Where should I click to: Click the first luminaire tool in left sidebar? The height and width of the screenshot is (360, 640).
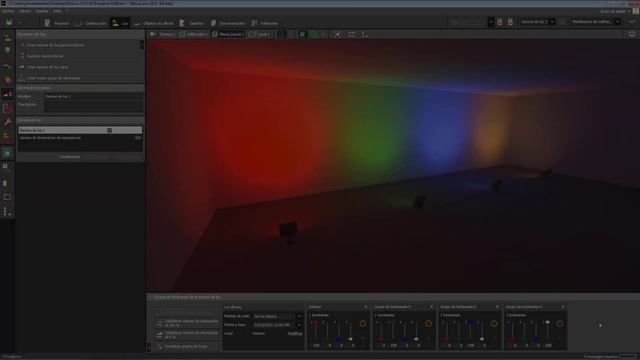coord(7,38)
